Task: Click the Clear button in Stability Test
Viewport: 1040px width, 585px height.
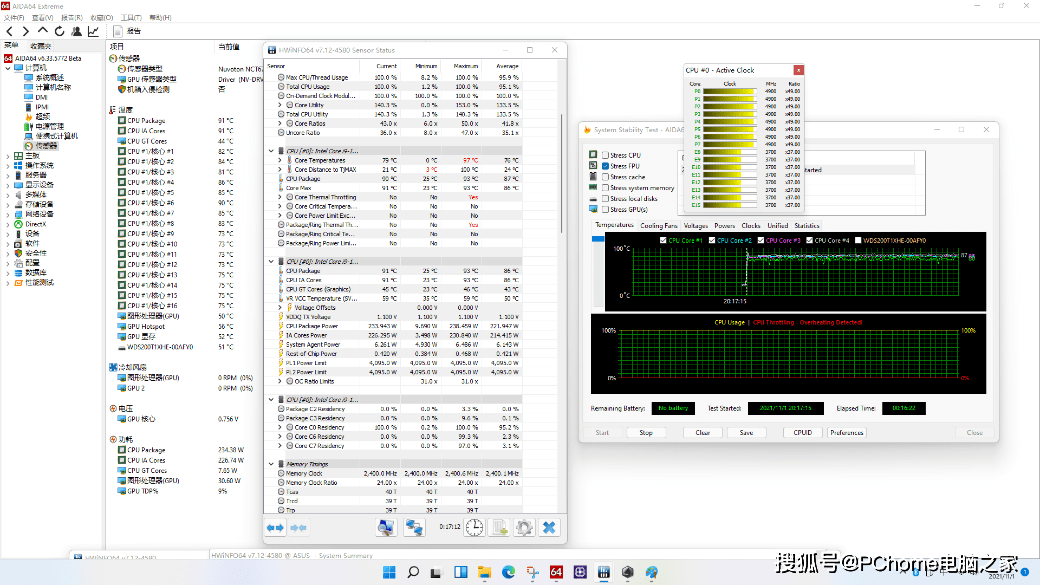Action: pyautogui.click(x=702, y=432)
